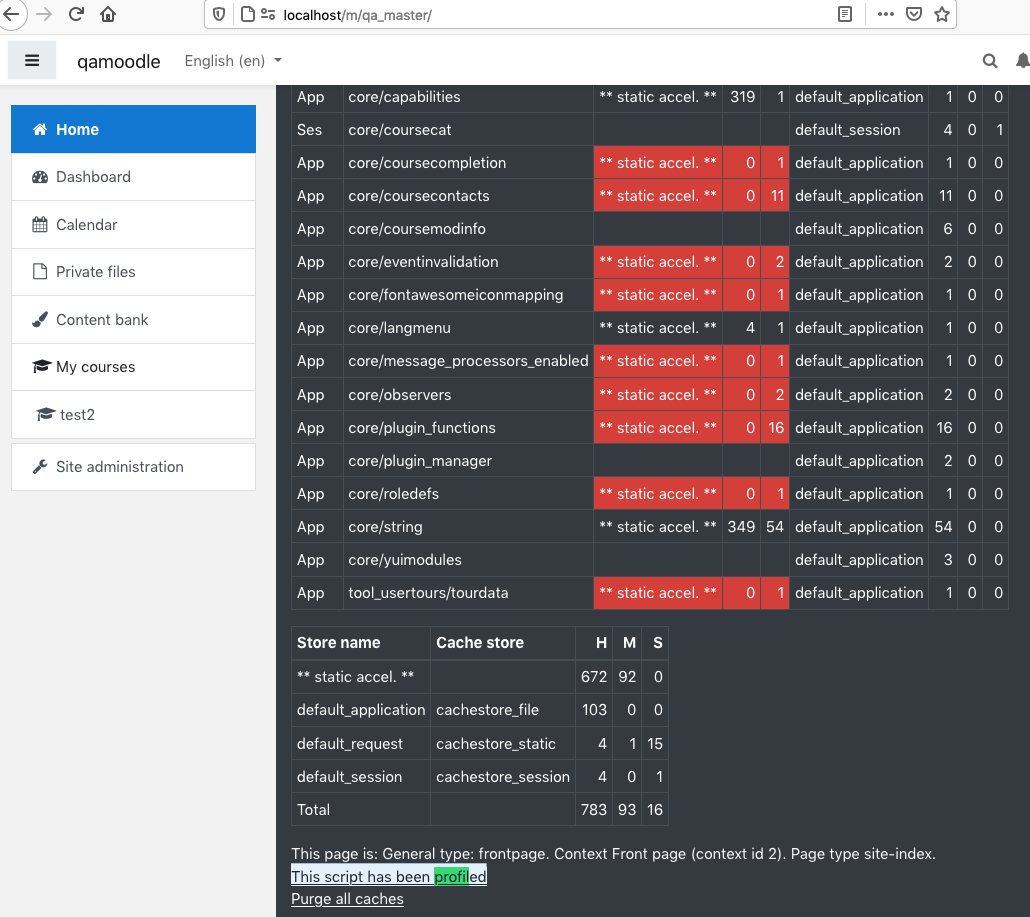Open Calendar in the sidebar

133,225
